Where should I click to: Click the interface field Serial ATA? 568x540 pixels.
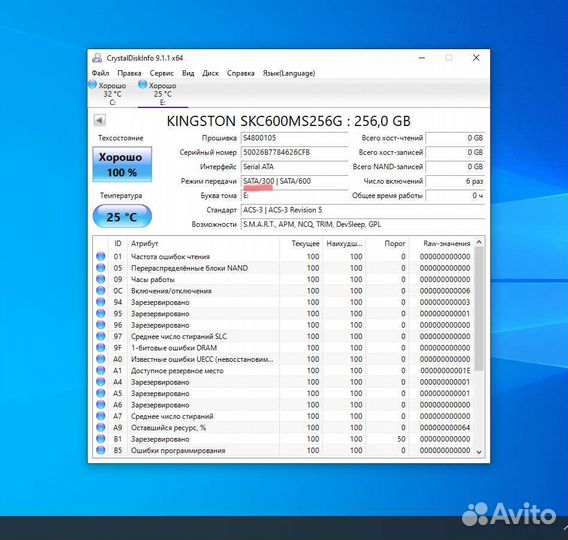[294, 167]
